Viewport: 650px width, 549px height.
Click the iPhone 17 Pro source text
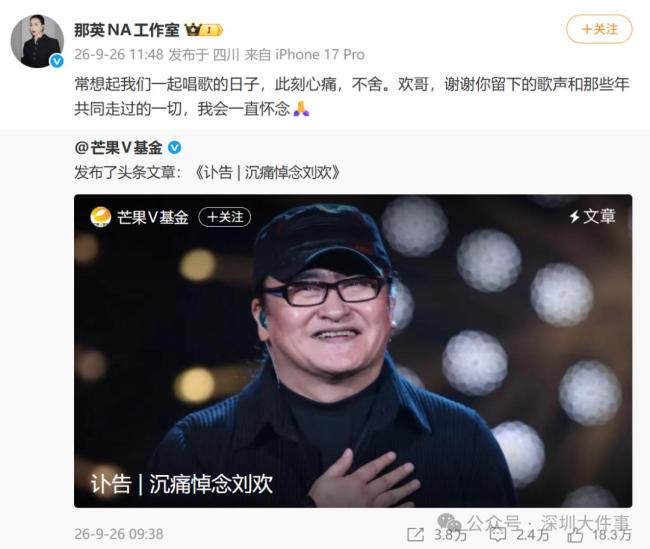(x=320, y=54)
